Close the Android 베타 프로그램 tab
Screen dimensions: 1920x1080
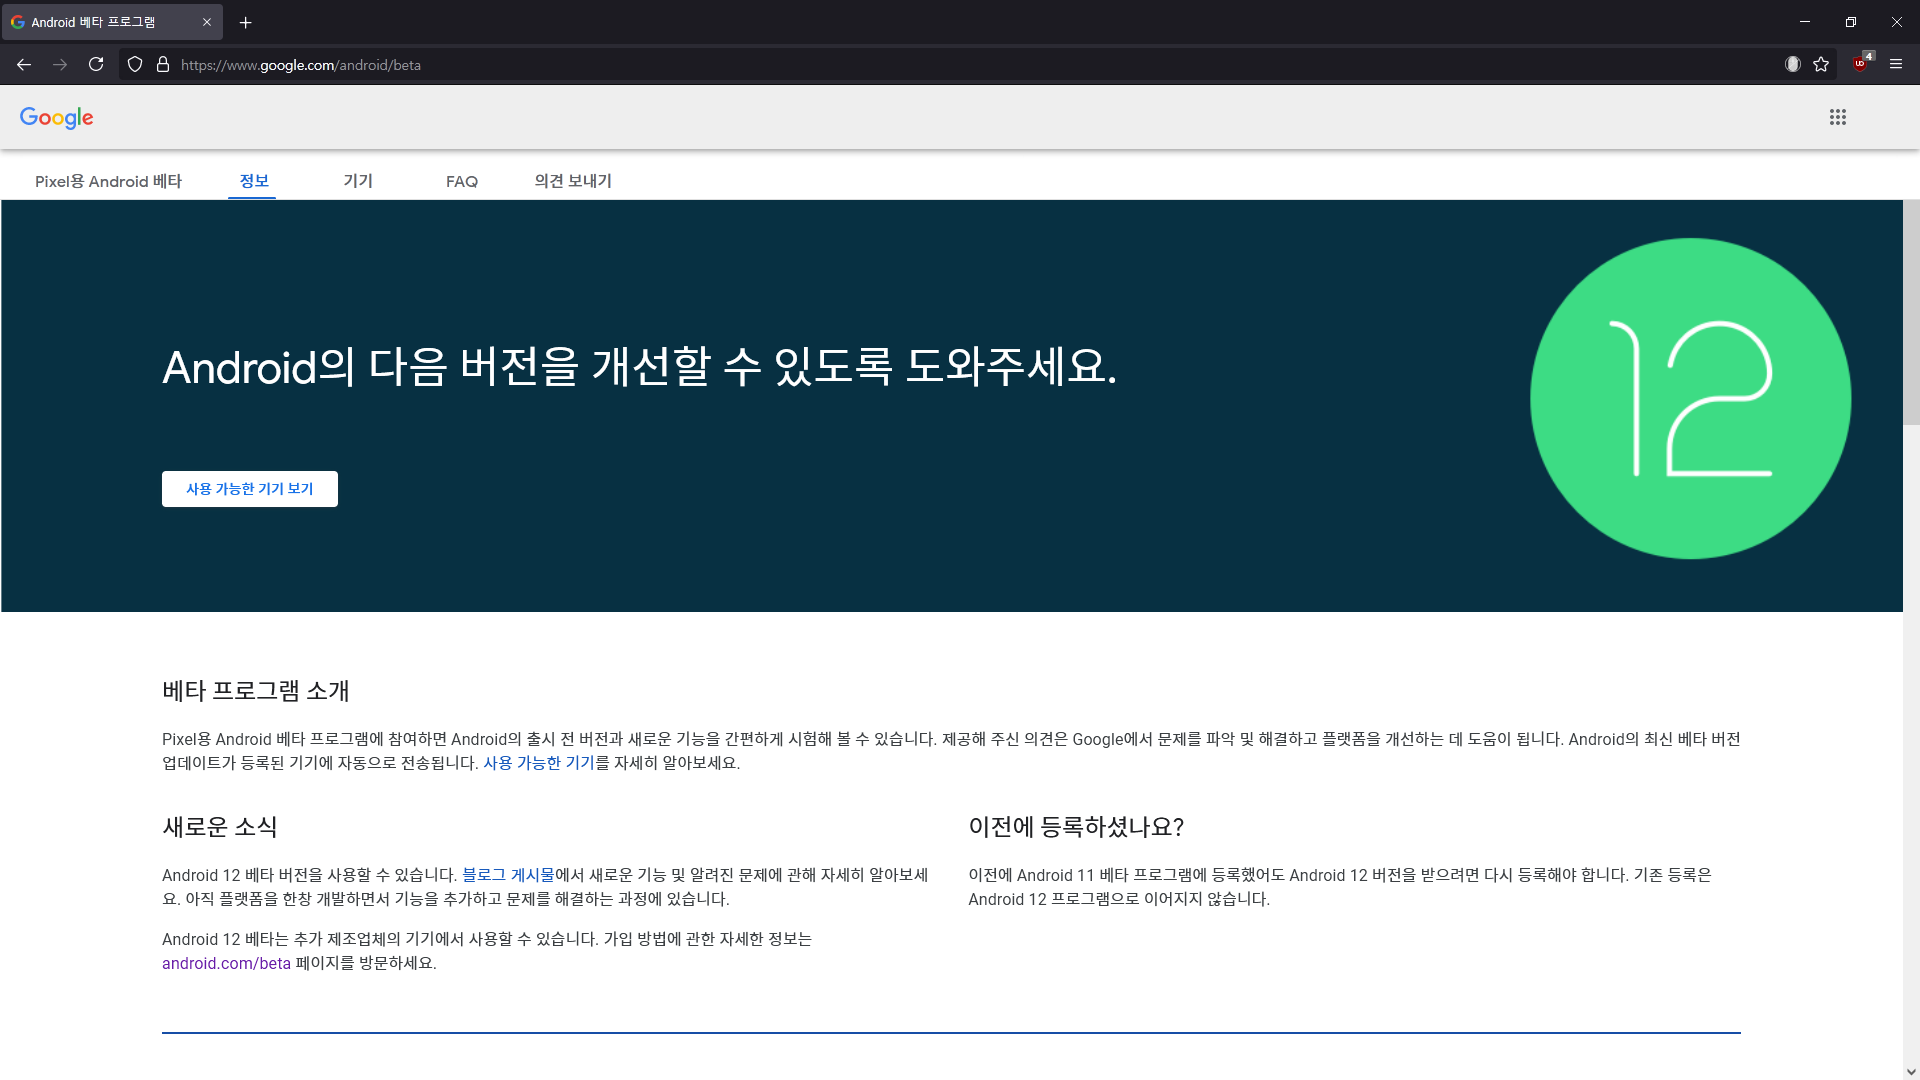(x=207, y=22)
